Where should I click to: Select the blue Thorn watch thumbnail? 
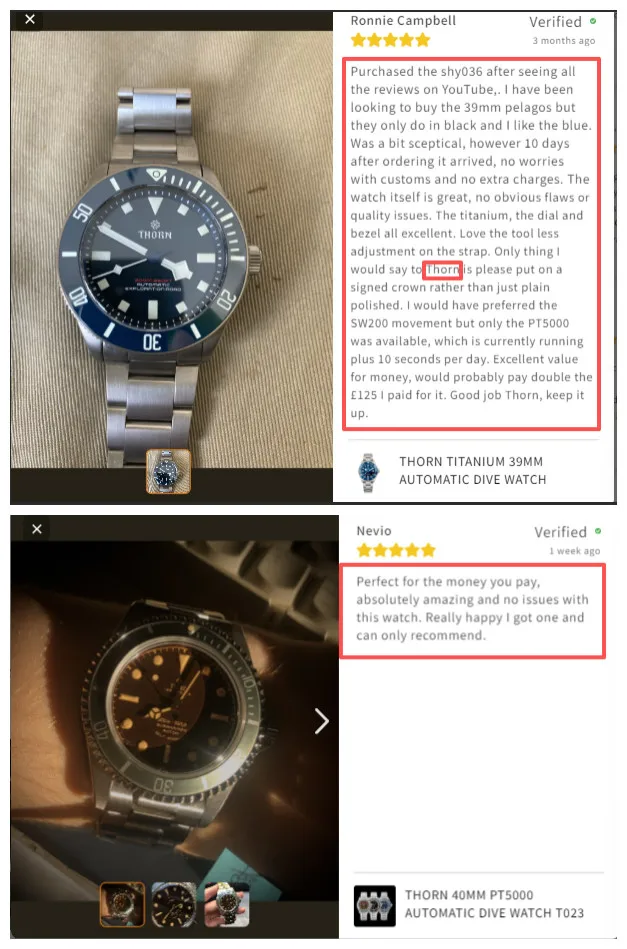click(x=168, y=471)
